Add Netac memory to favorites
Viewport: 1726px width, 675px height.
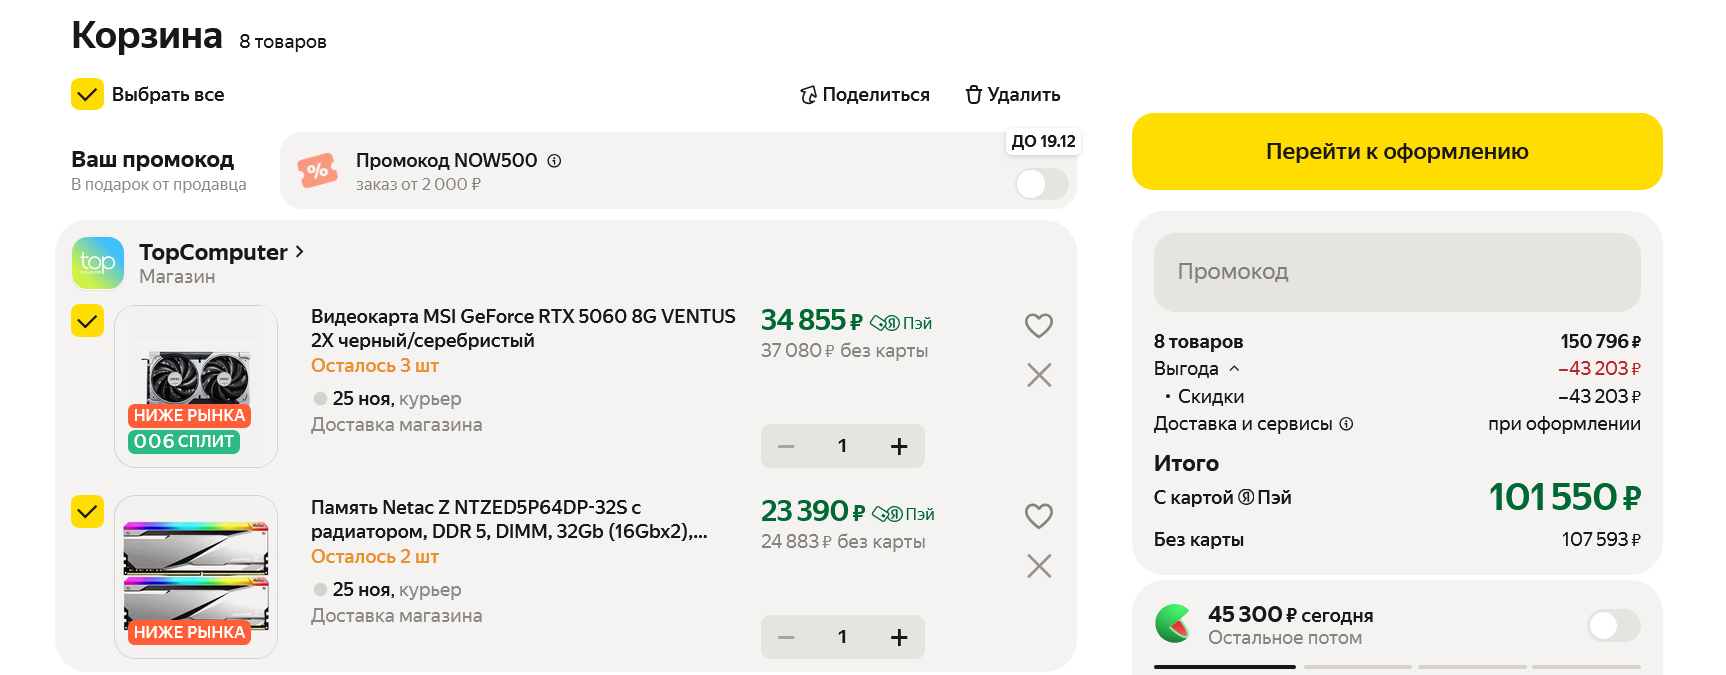(1039, 516)
